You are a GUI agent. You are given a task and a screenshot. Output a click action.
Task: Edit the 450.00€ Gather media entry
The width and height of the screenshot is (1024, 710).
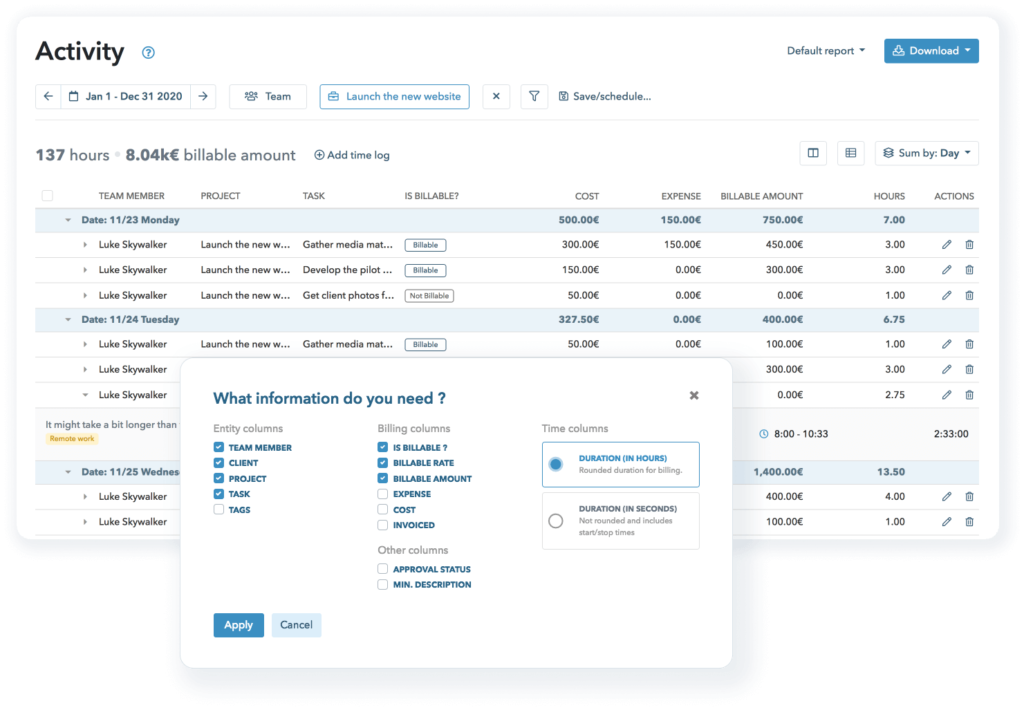[x=946, y=244]
